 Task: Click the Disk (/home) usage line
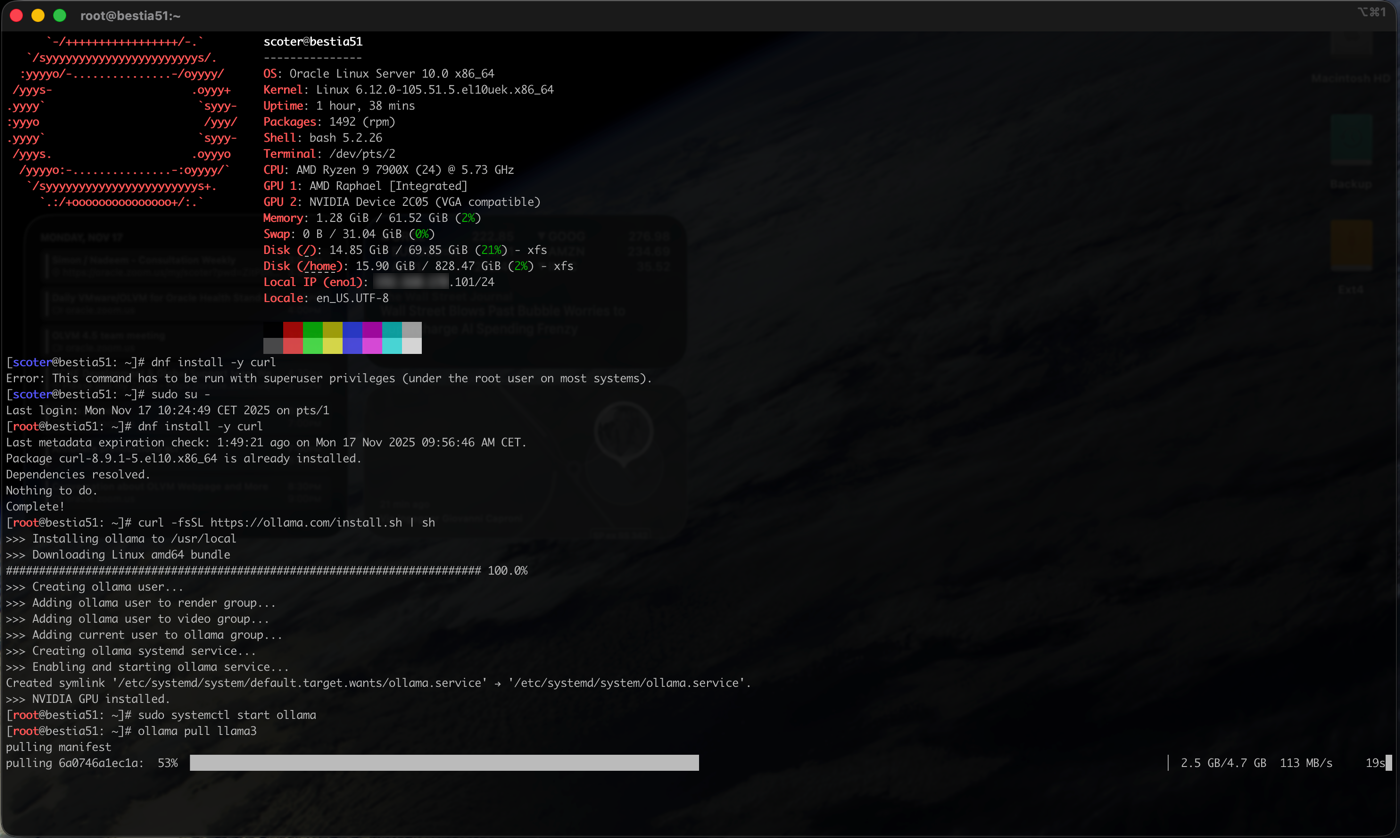419,266
